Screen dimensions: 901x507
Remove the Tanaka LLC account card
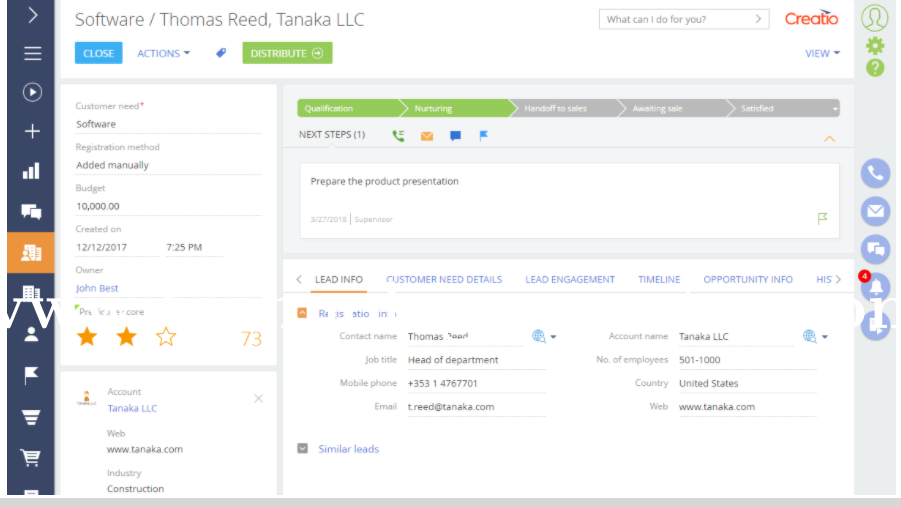click(259, 398)
